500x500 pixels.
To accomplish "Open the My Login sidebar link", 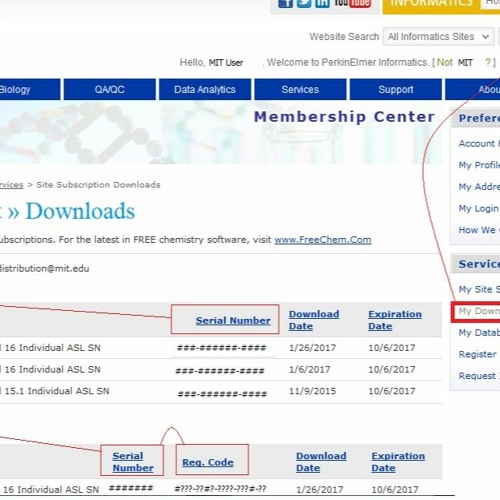I will click(x=479, y=208).
